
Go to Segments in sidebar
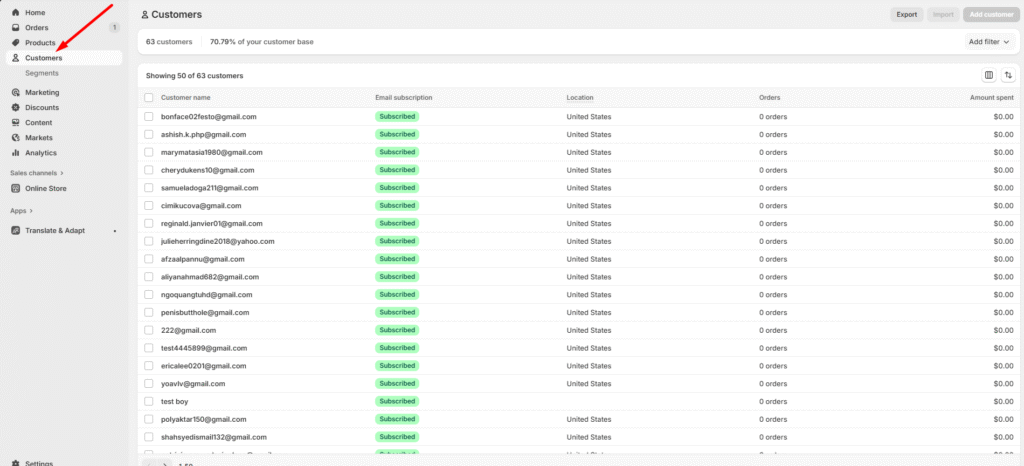pyautogui.click(x=42, y=73)
